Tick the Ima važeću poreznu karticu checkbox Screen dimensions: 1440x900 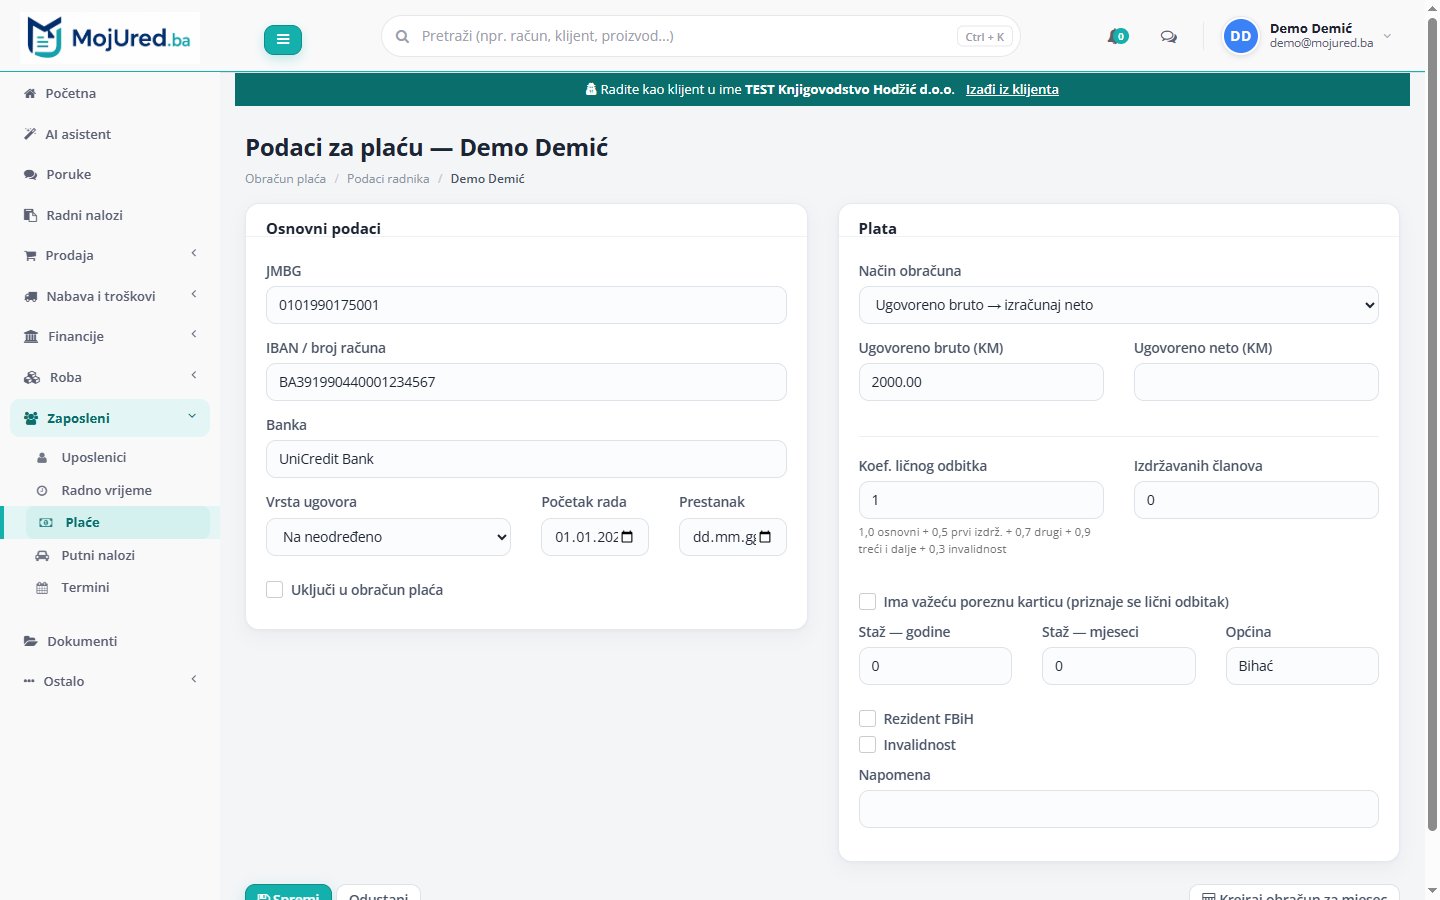tap(867, 602)
